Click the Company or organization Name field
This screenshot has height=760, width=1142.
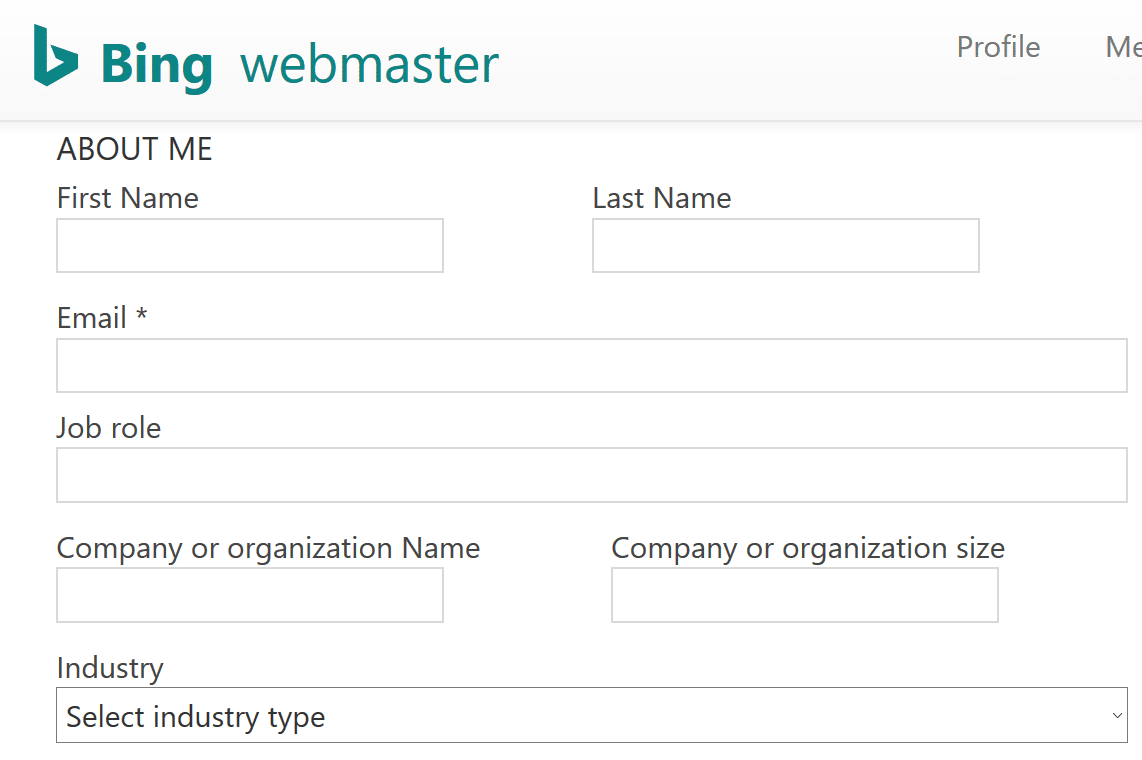[249, 595]
